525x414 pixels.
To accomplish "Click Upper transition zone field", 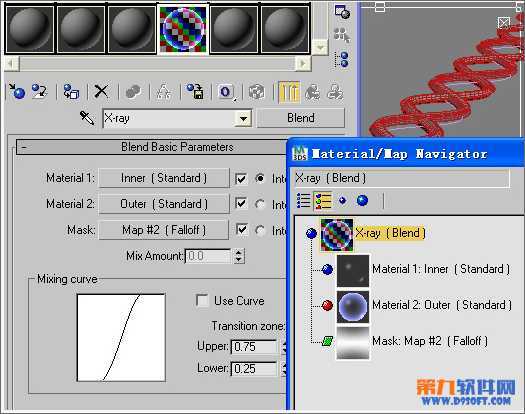I will [254, 346].
